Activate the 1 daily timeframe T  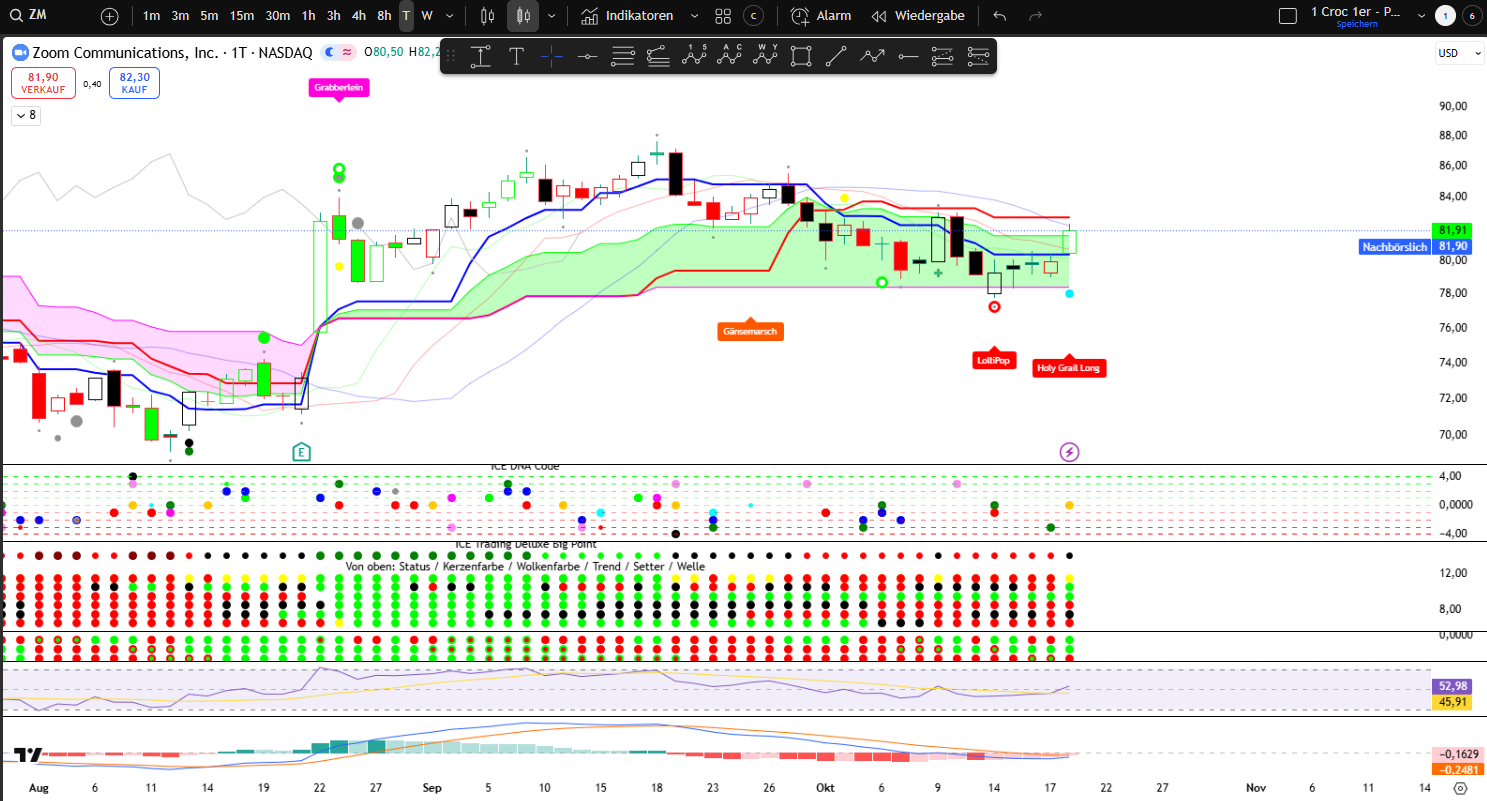click(406, 16)
